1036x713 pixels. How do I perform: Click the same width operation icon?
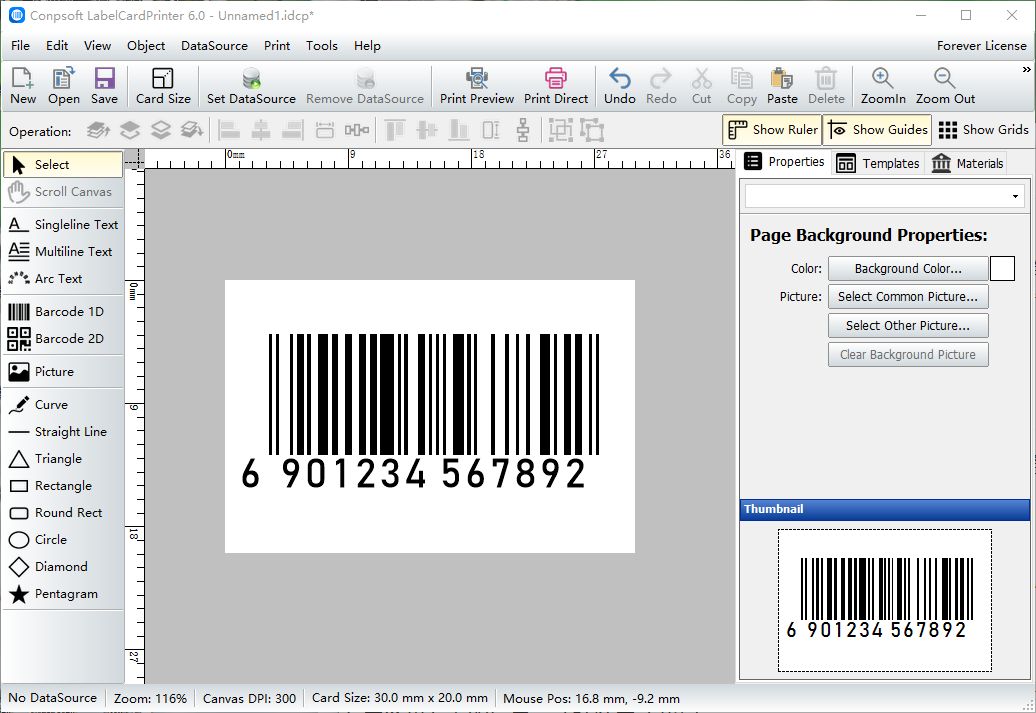[324, 130]
